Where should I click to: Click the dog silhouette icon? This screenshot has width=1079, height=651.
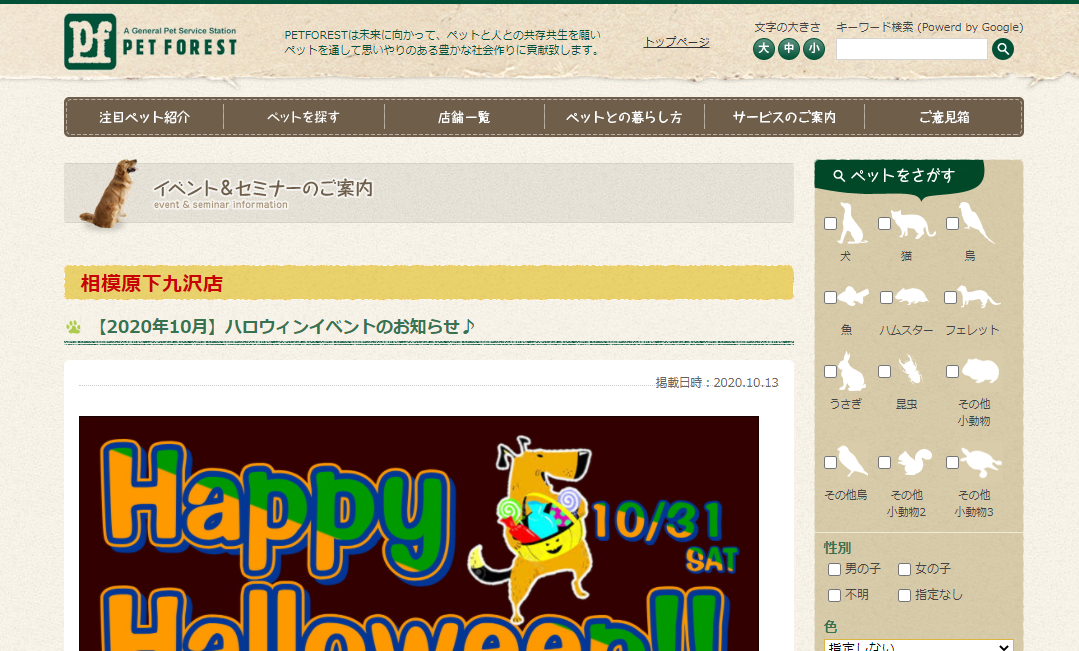pyautogui.click(x=852, y=223)
